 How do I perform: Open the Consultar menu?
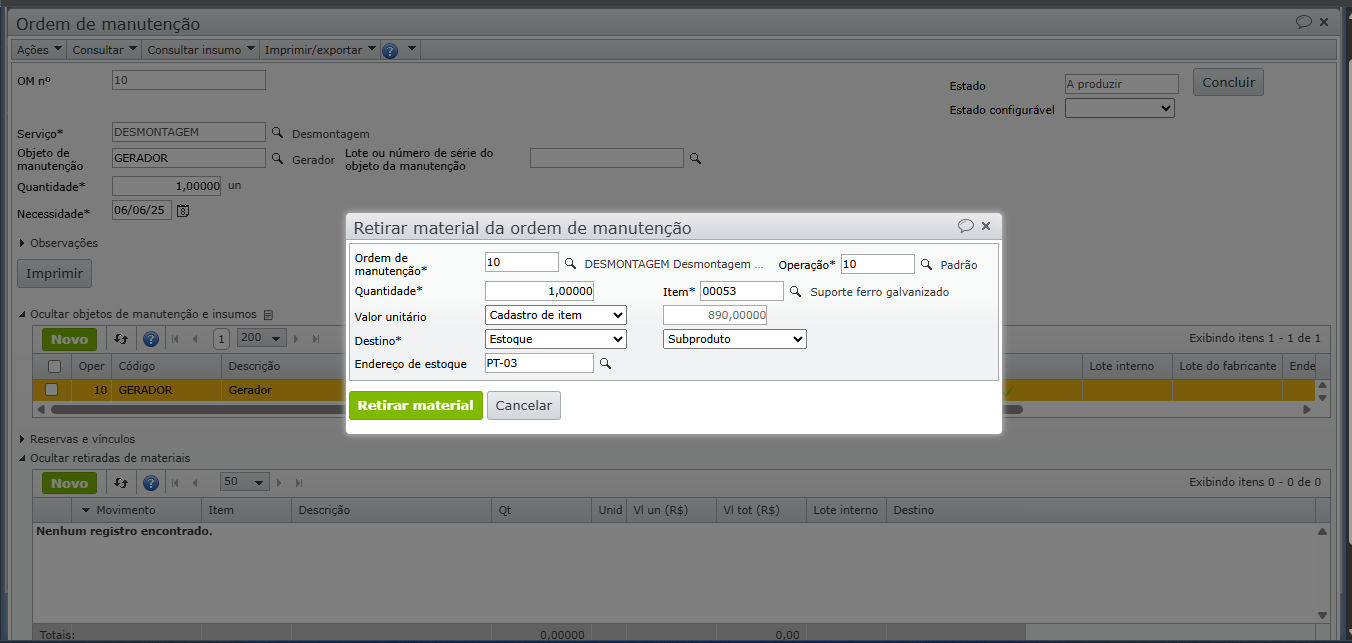(x=104, y=50)
